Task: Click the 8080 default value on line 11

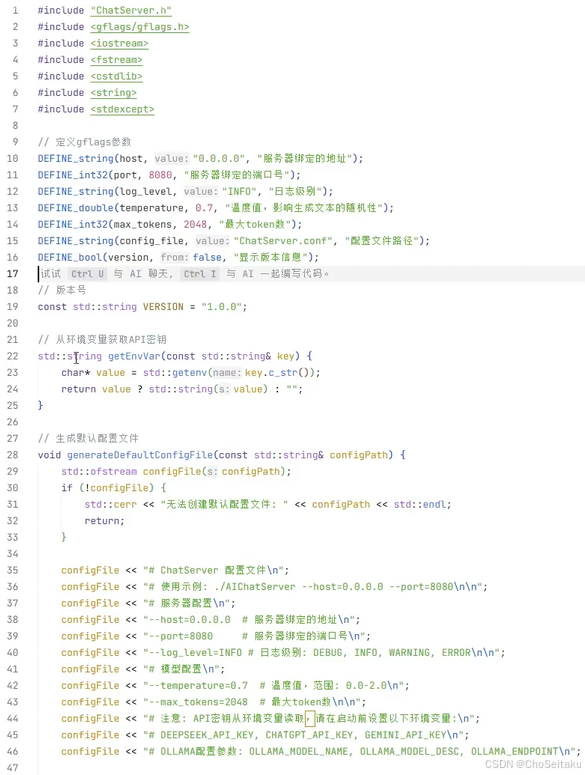Action: pyautogui.click(x=160, y=175)
